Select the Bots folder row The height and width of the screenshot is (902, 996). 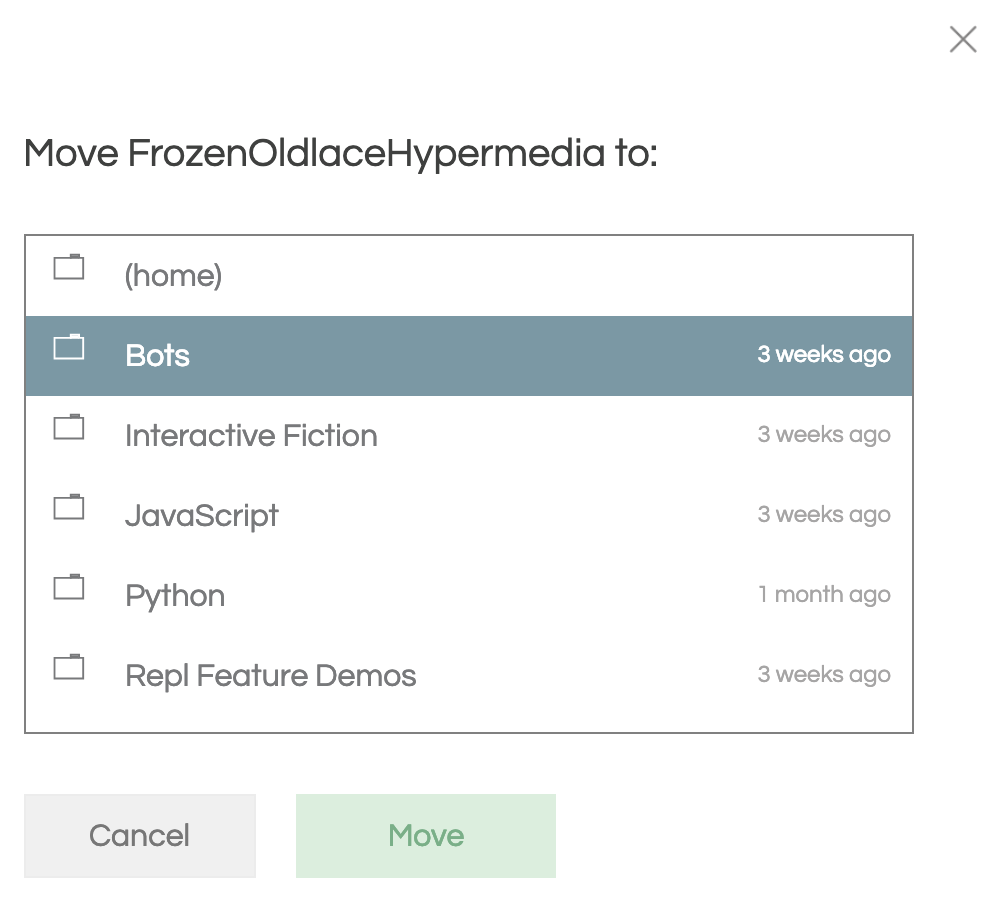click(x=469, y=356)
